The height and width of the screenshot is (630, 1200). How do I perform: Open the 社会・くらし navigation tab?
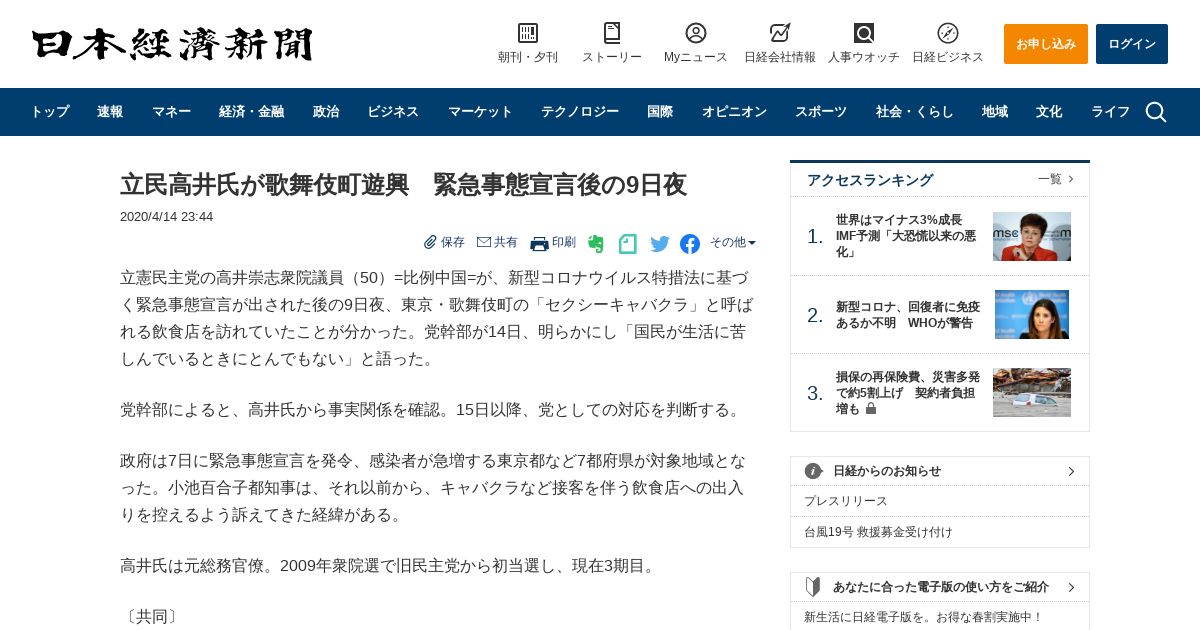tap(915, 112)
